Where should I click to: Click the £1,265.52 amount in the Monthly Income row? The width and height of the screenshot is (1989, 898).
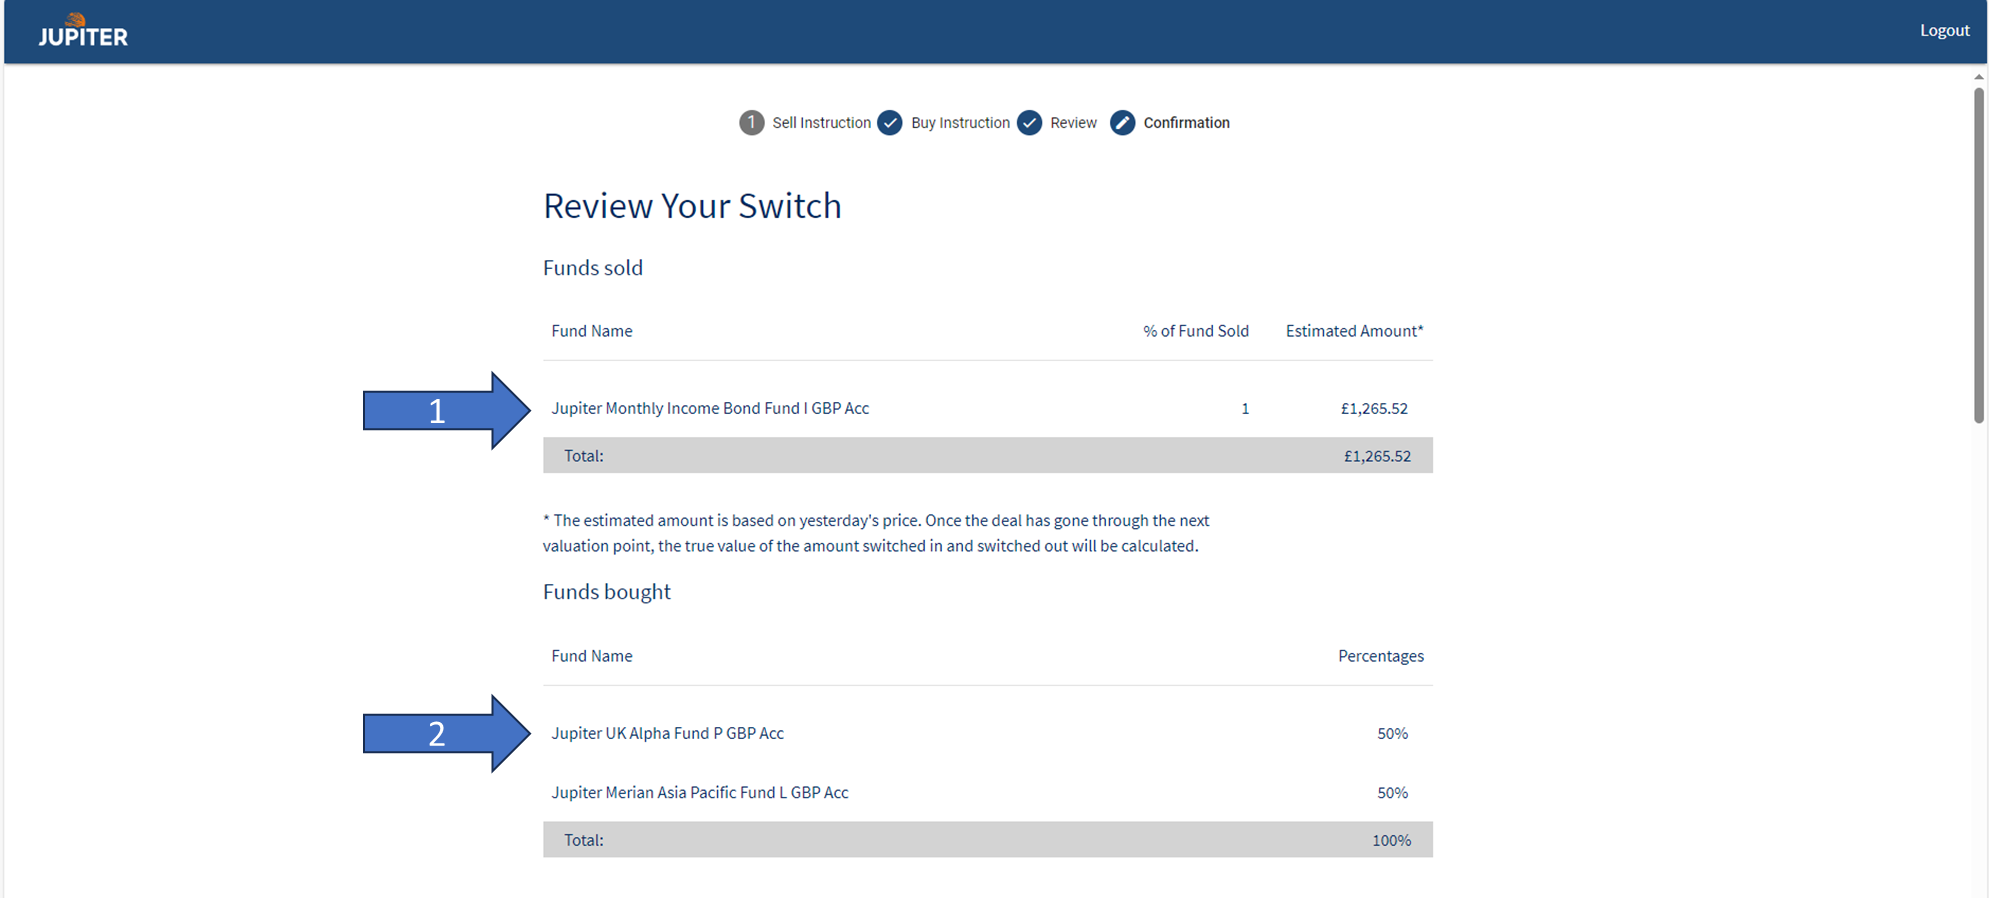point(1374,408)
